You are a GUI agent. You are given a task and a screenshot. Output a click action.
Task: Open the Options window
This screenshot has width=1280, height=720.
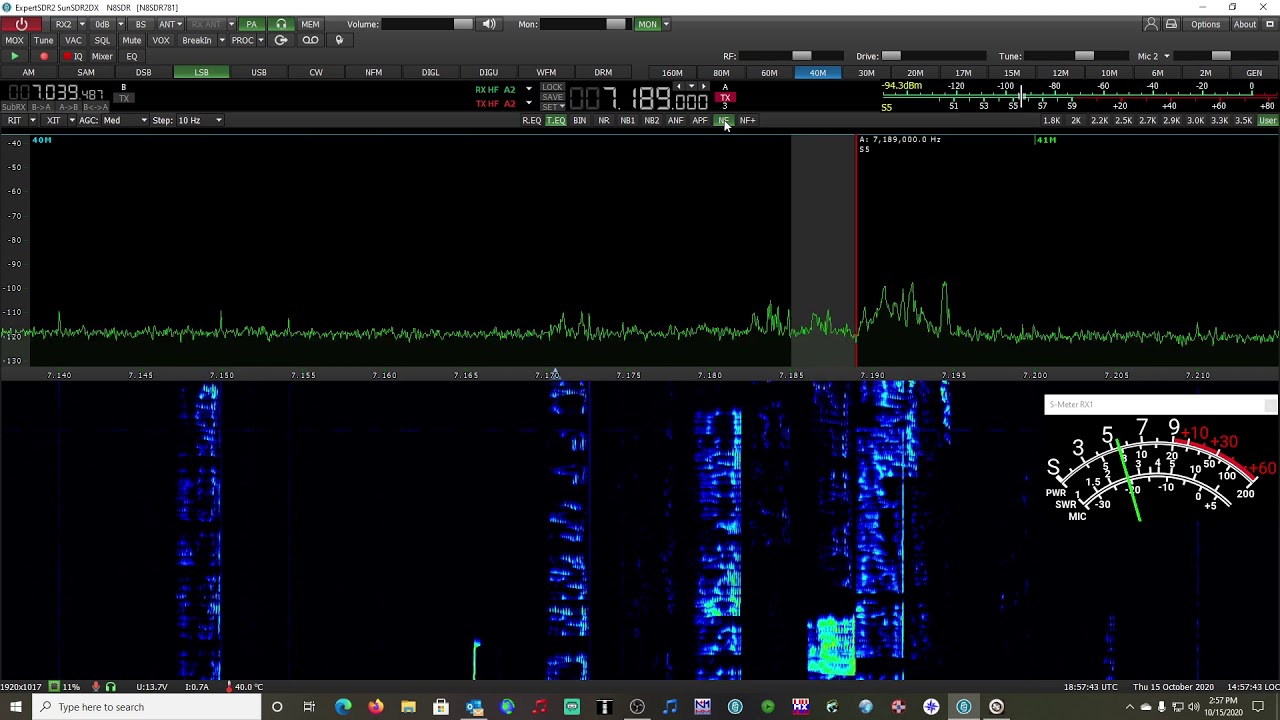(1205, 24)
